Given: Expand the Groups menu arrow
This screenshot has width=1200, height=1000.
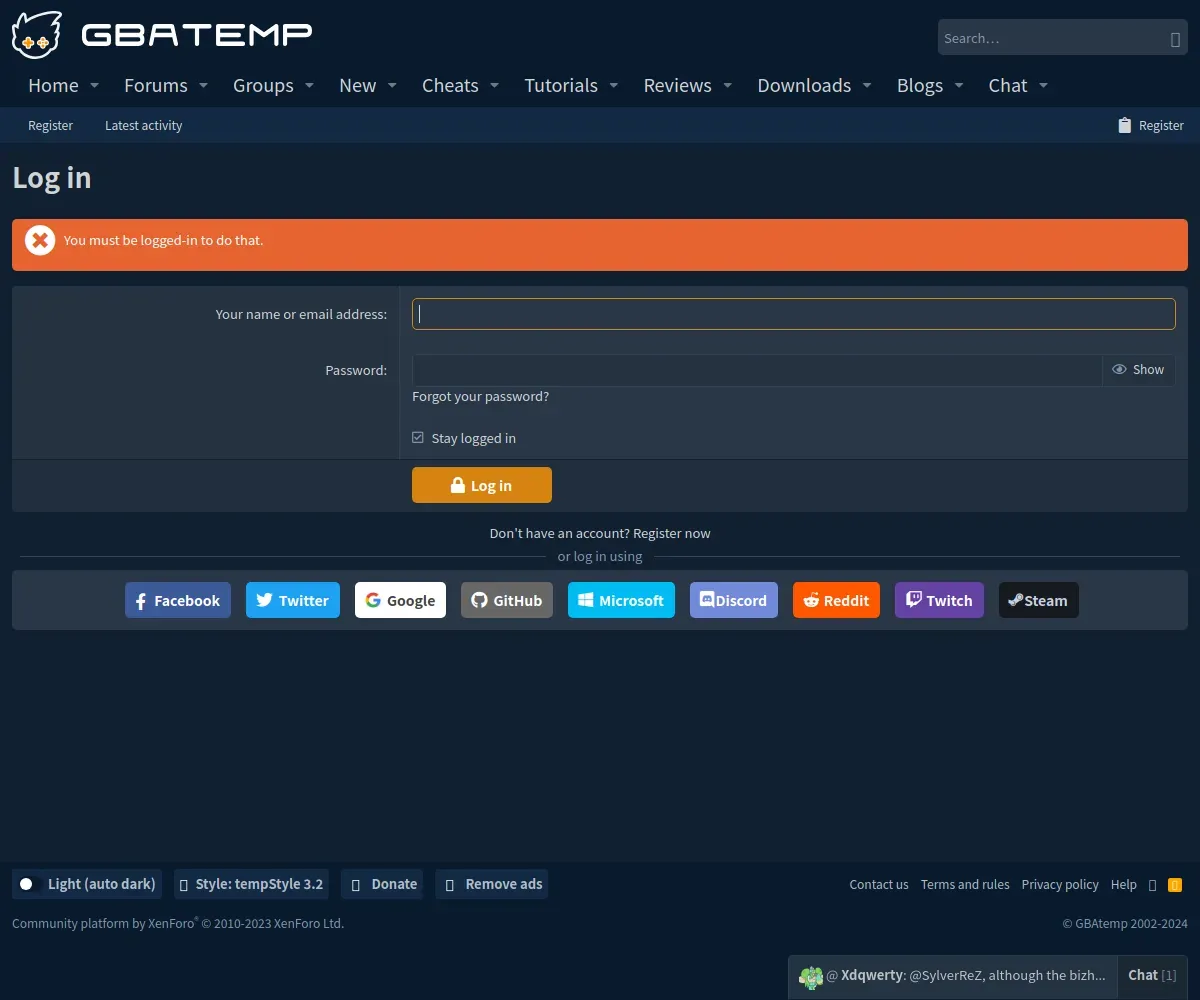Looking at the screenshot, I should coord(309,86).
